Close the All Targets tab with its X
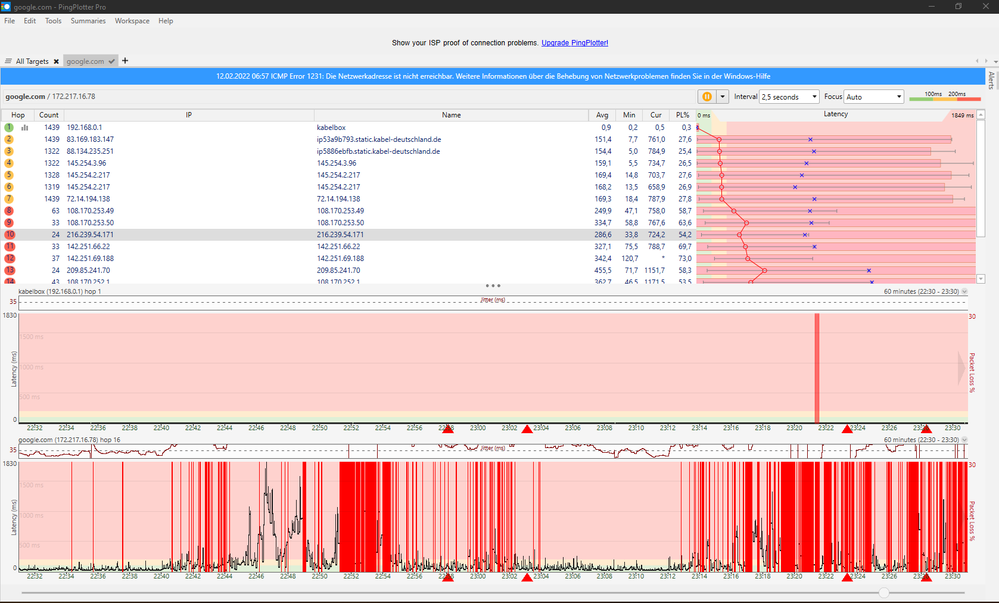 (x=56, y=61)
